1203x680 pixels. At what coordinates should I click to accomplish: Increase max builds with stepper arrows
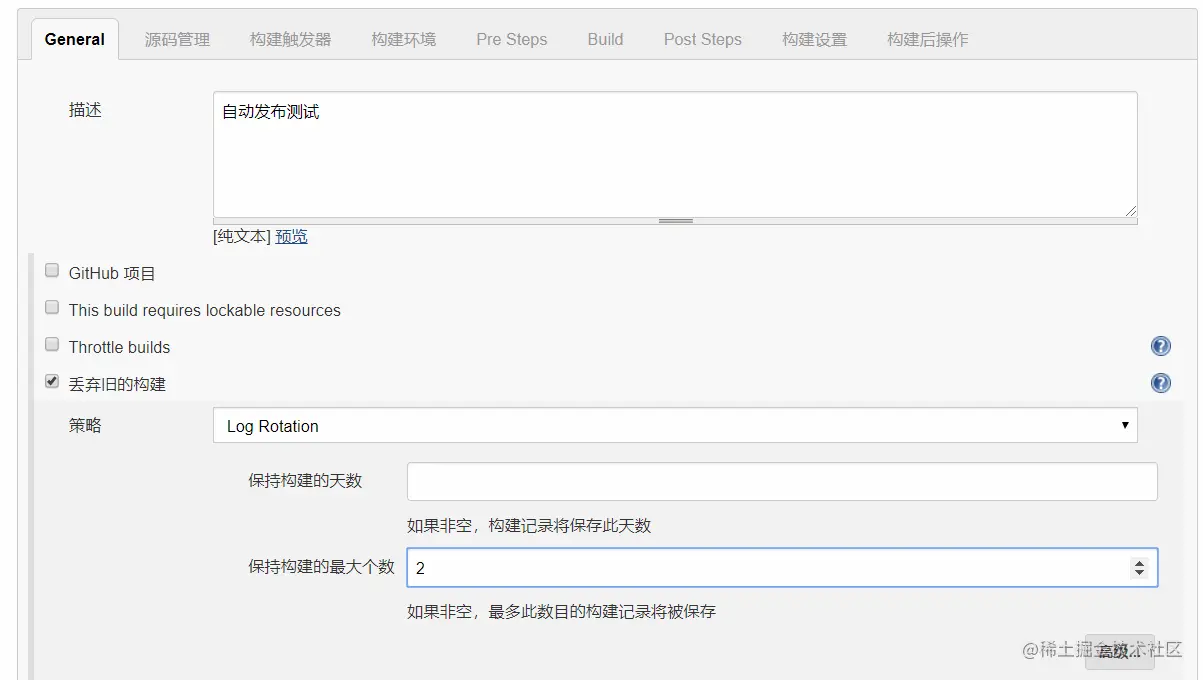click(x=1139, y=563)
